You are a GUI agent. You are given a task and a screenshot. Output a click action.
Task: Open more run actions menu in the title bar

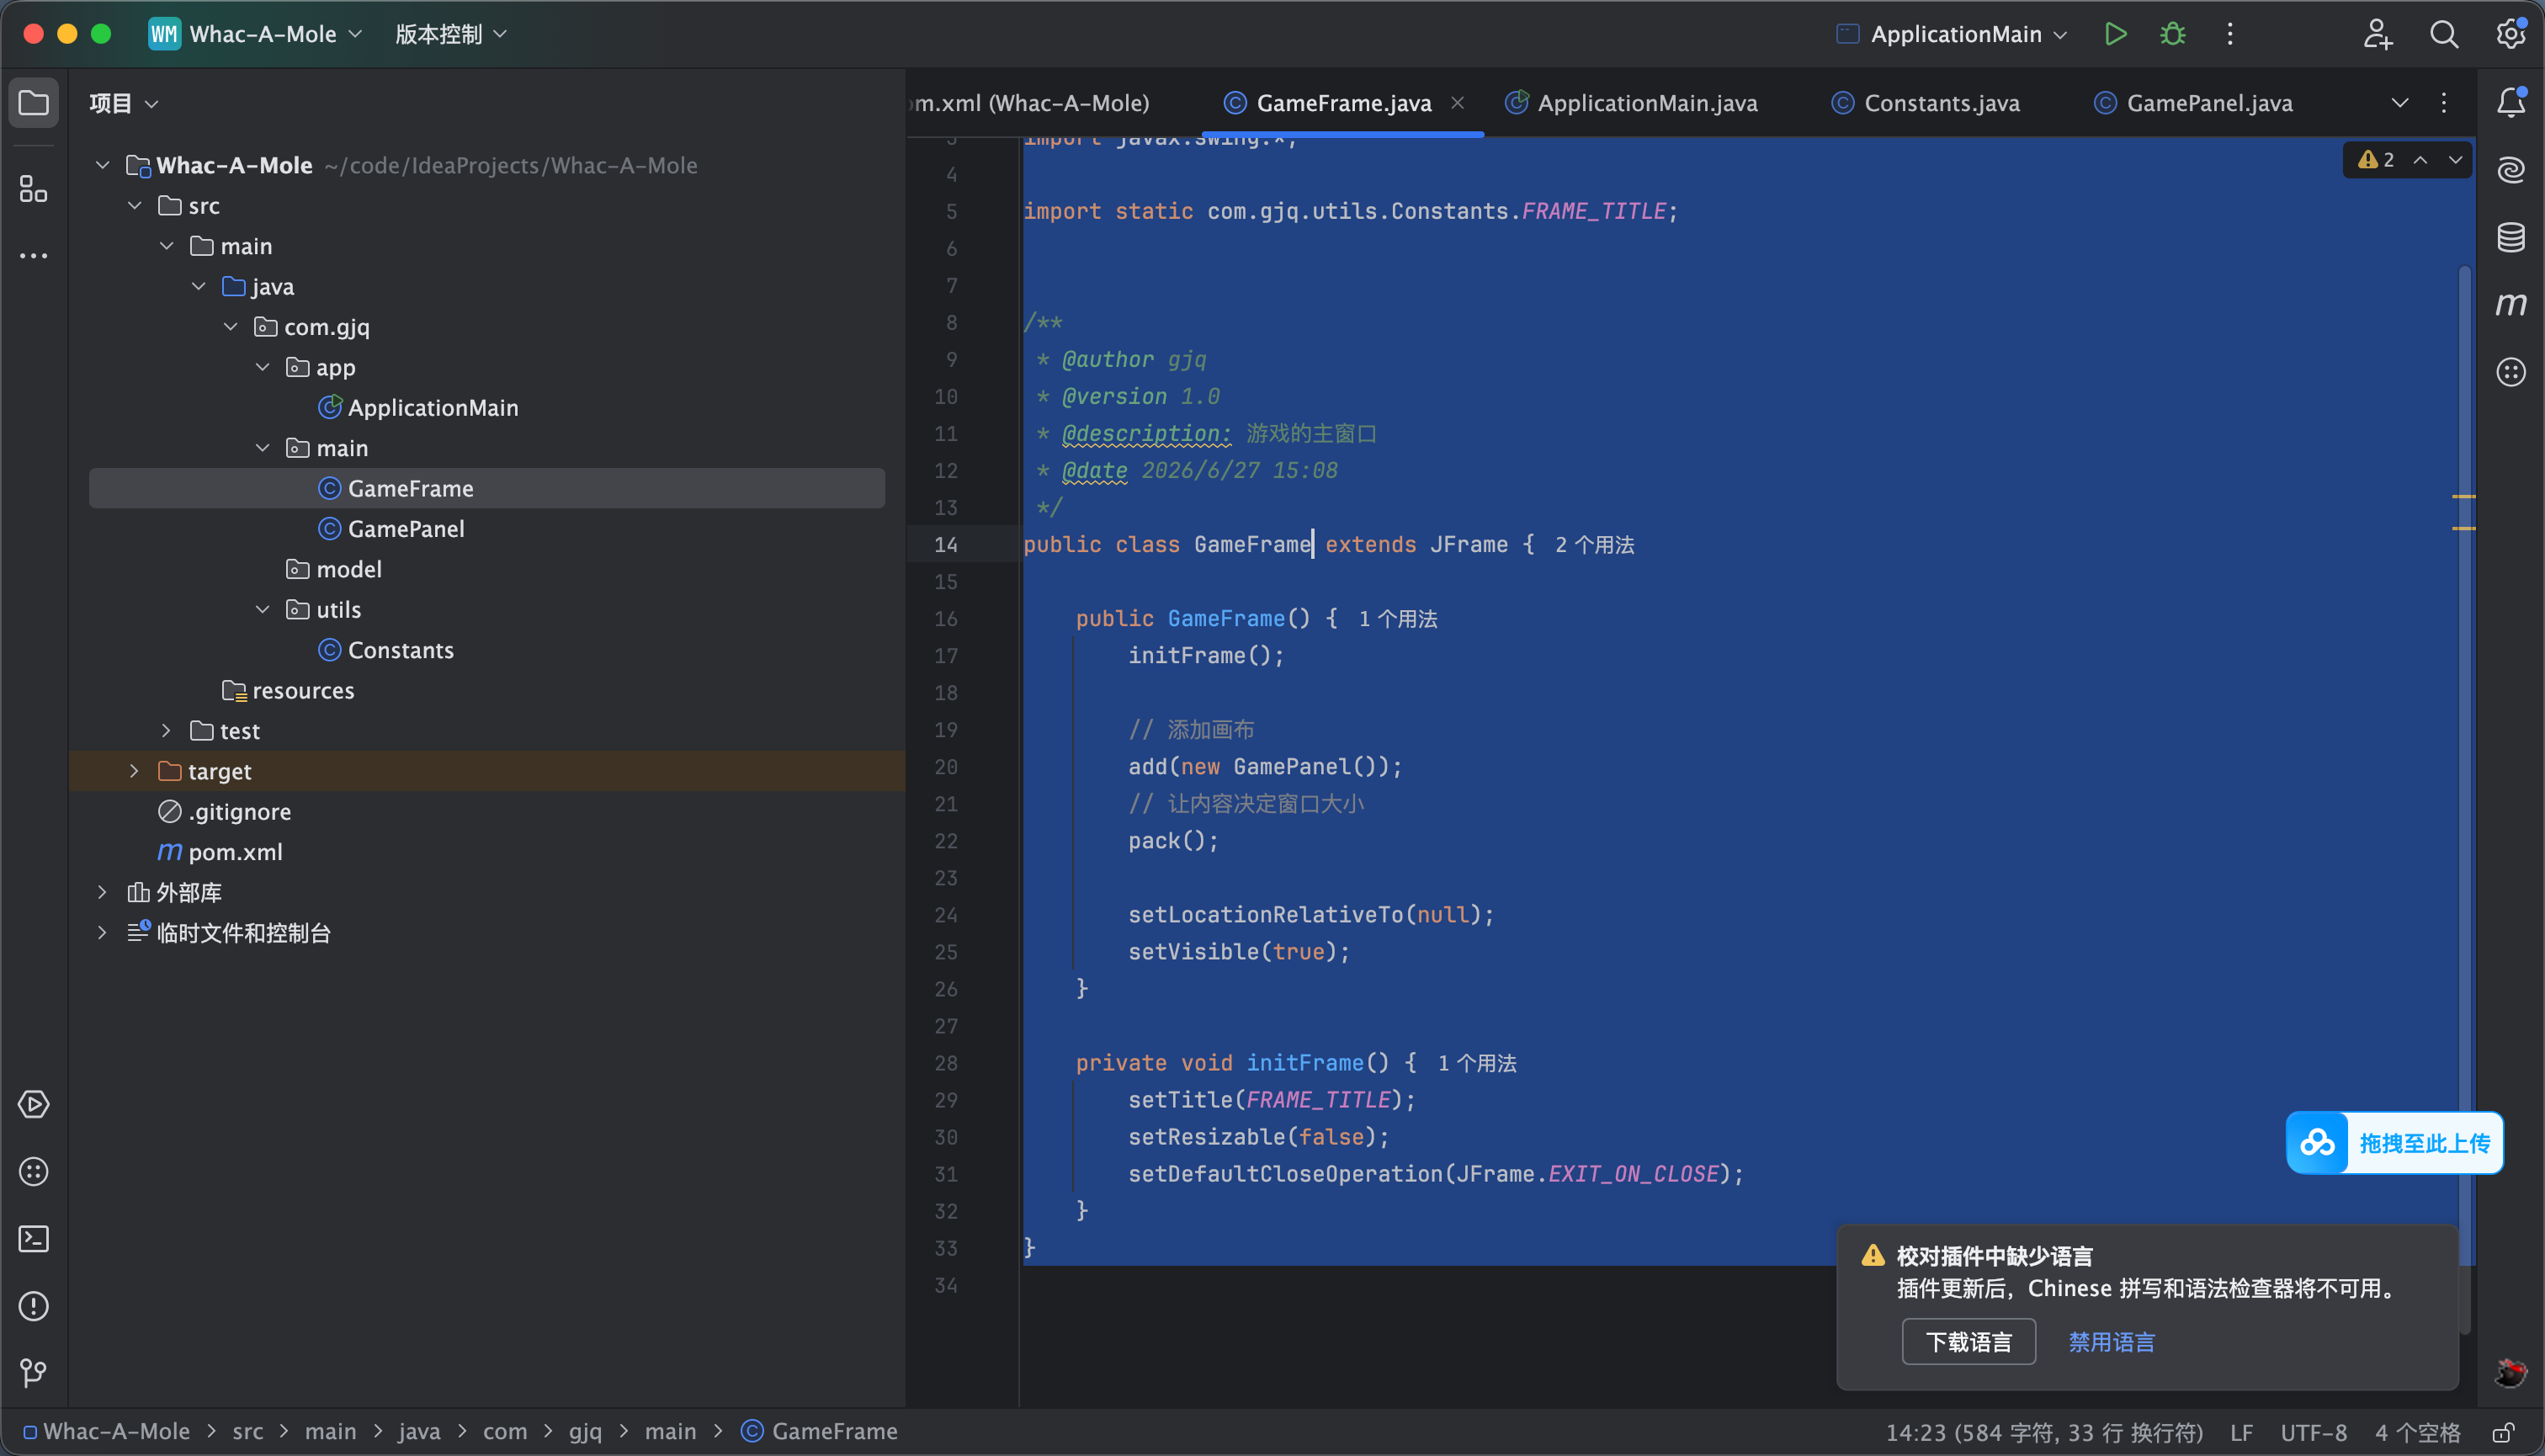[x=2230, y=34]
